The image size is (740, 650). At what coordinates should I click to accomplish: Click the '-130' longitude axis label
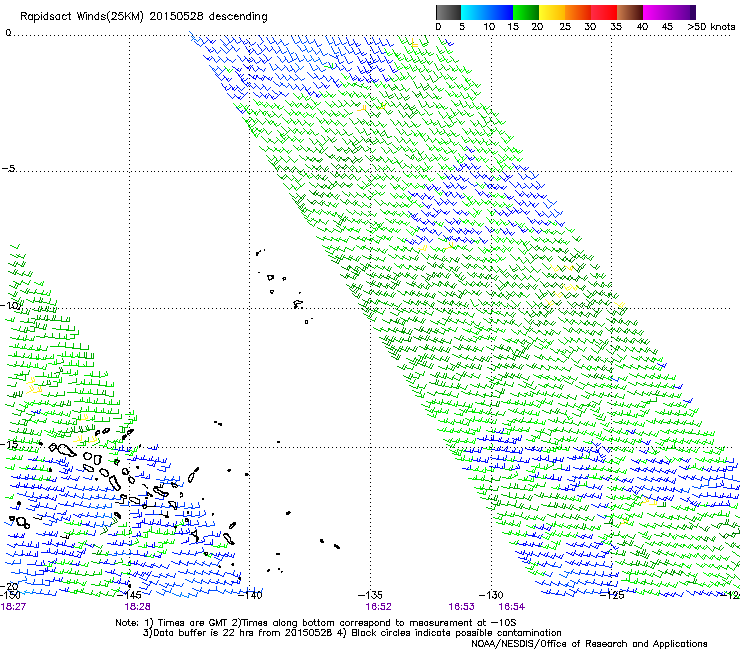[x=491, y=595]
